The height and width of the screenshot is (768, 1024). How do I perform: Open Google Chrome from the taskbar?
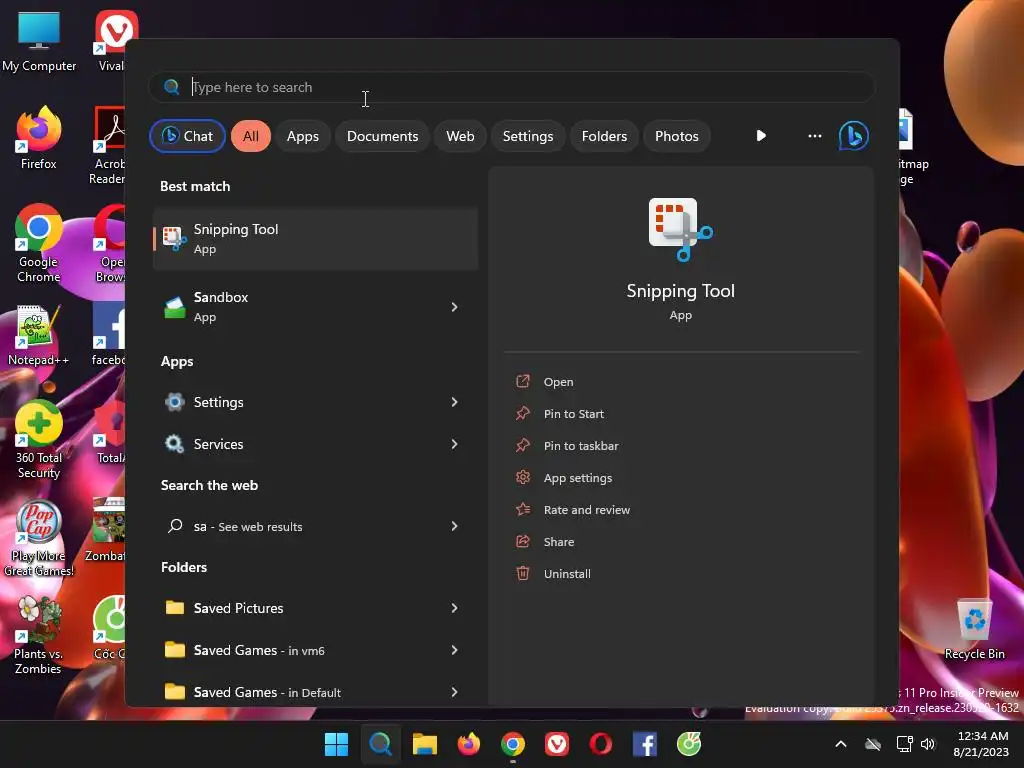[x=513, y=744]
